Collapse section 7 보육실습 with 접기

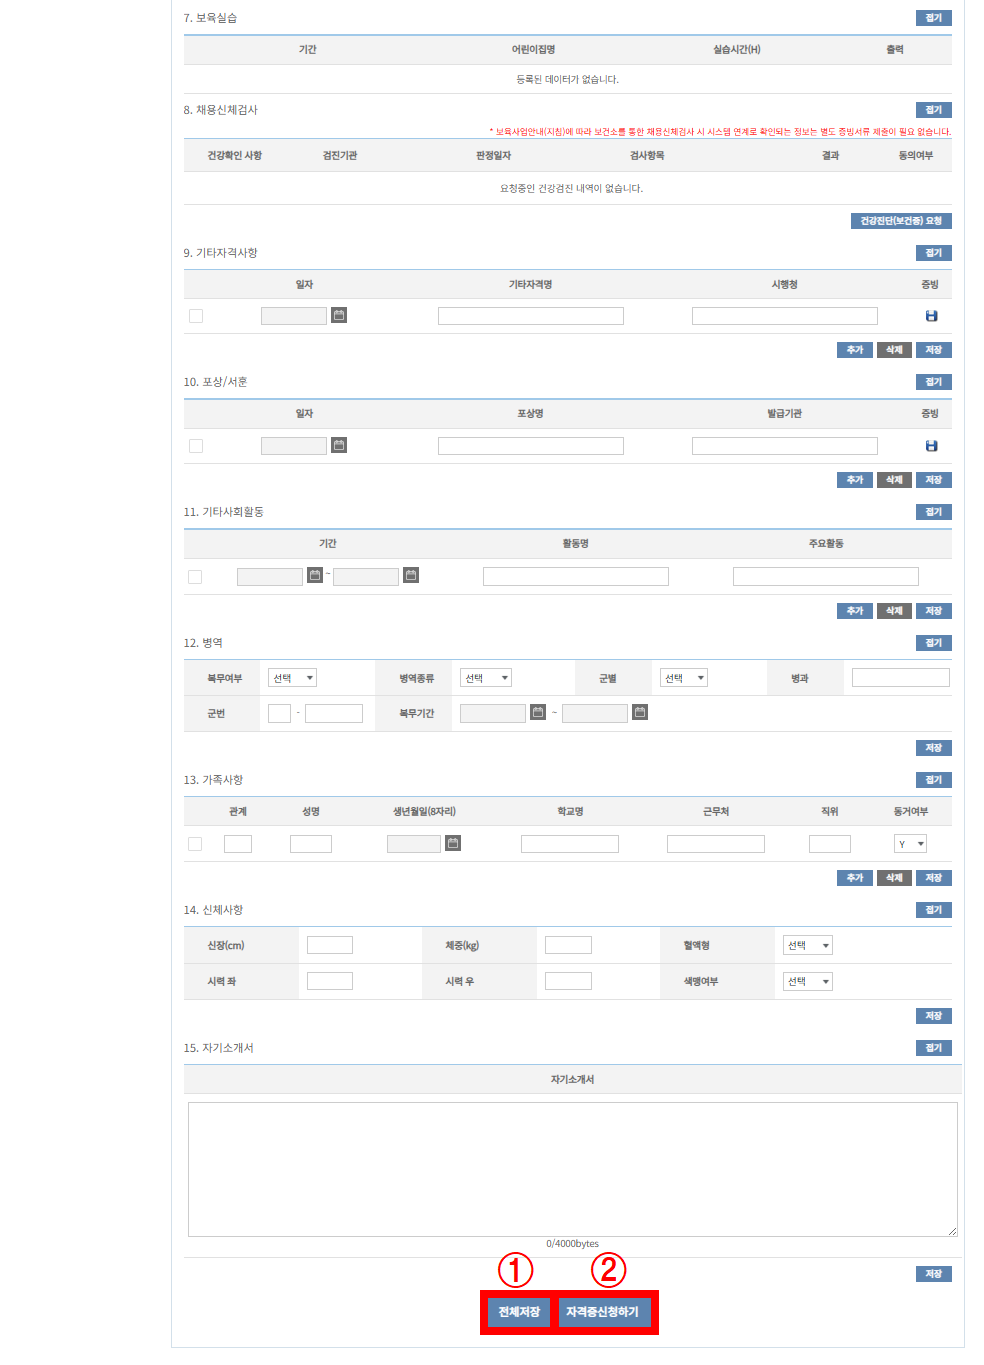[934, 18]
